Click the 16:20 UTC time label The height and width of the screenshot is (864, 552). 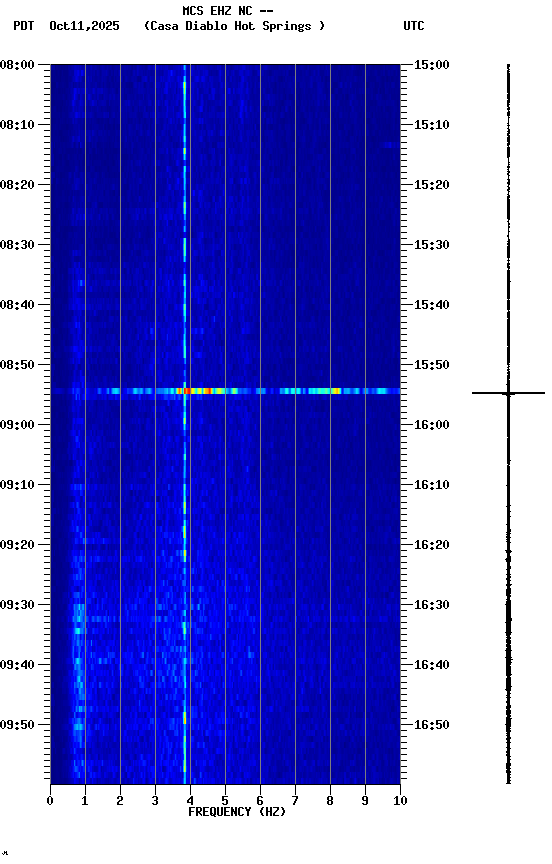pyautogui.click(x=432, y=545)
